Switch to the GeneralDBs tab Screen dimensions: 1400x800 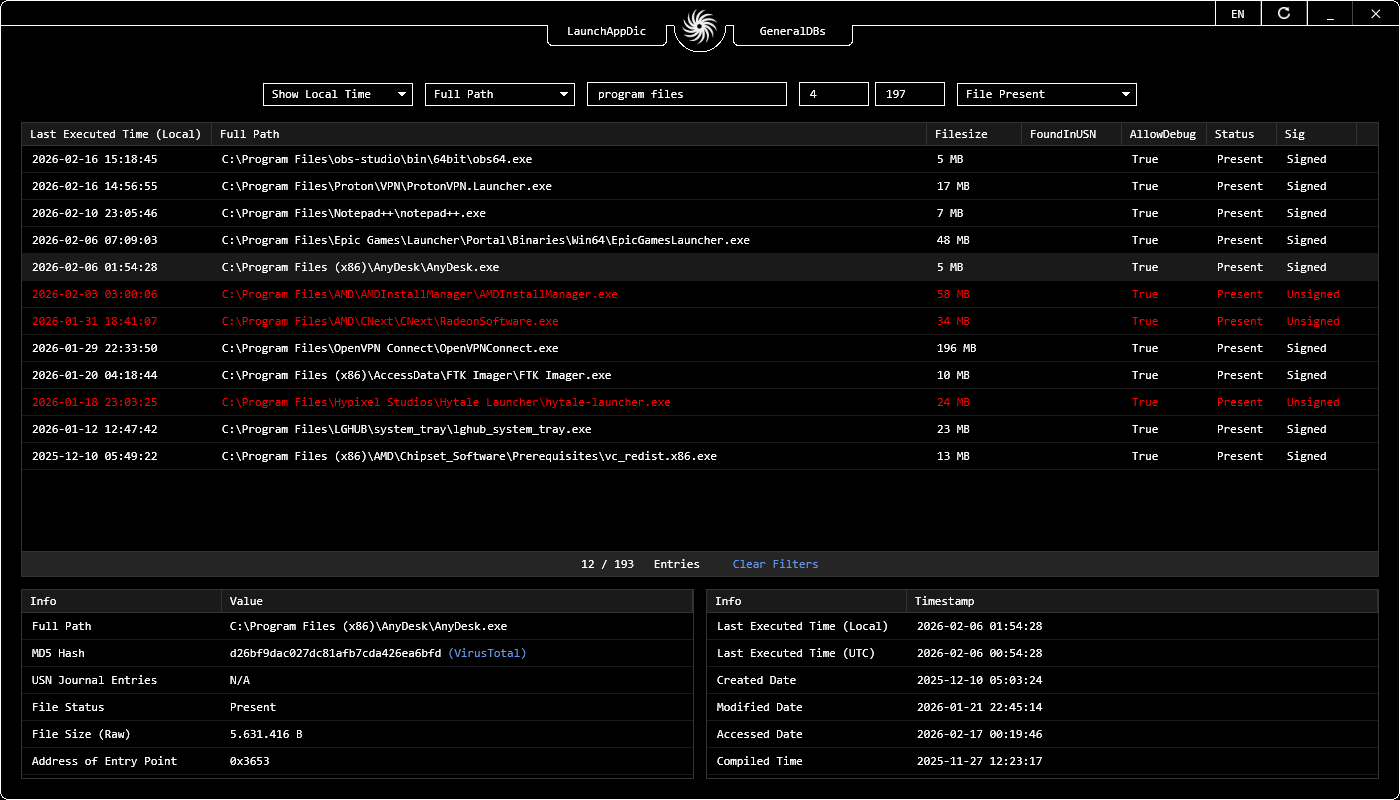792,31
